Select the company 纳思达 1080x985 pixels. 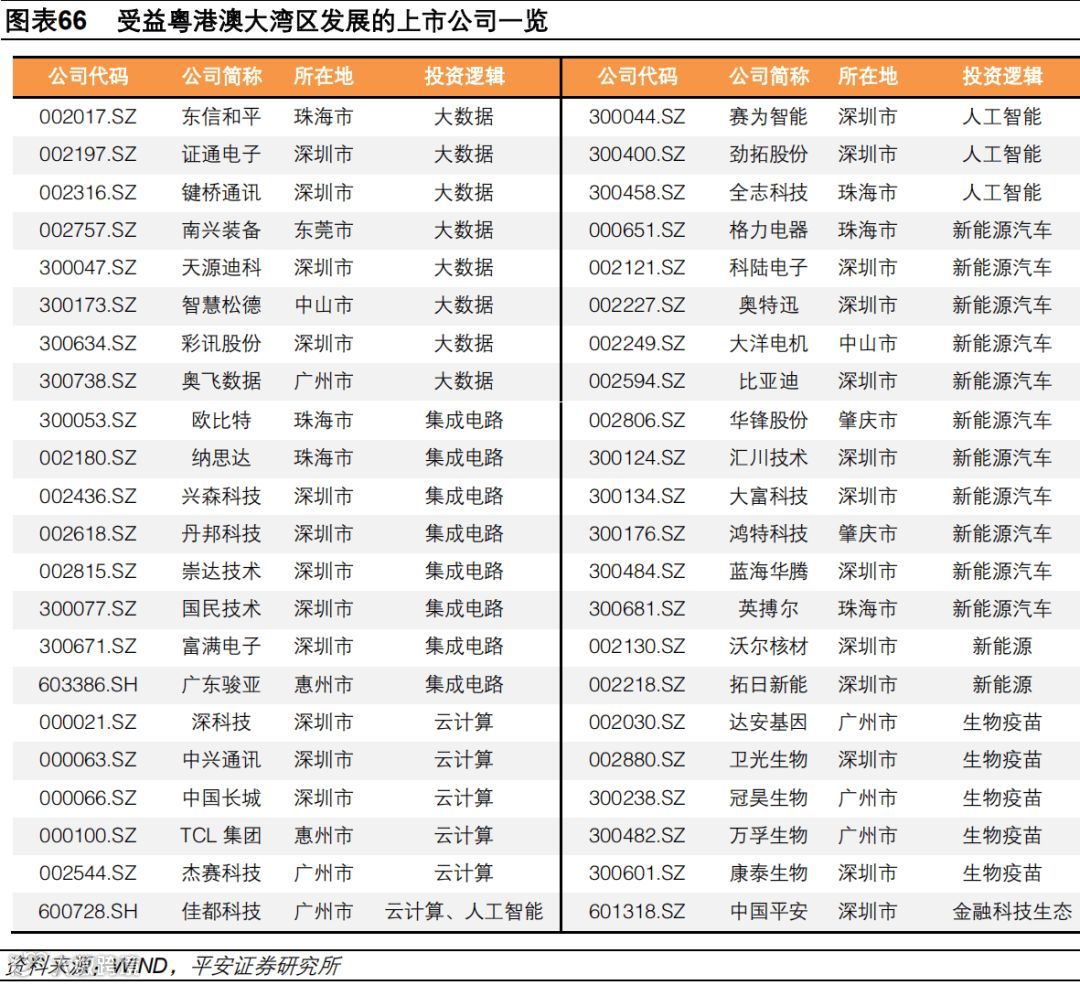[221, 457]
